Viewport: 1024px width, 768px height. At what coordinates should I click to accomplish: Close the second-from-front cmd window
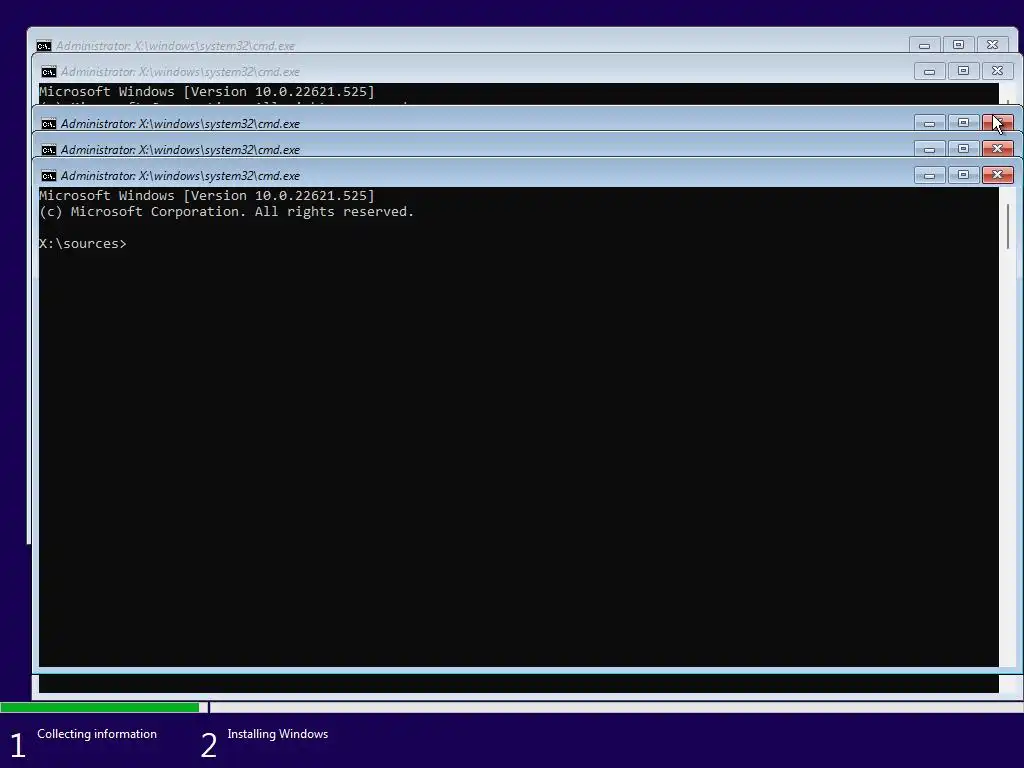pyautogui.click(x=997, y=149)
